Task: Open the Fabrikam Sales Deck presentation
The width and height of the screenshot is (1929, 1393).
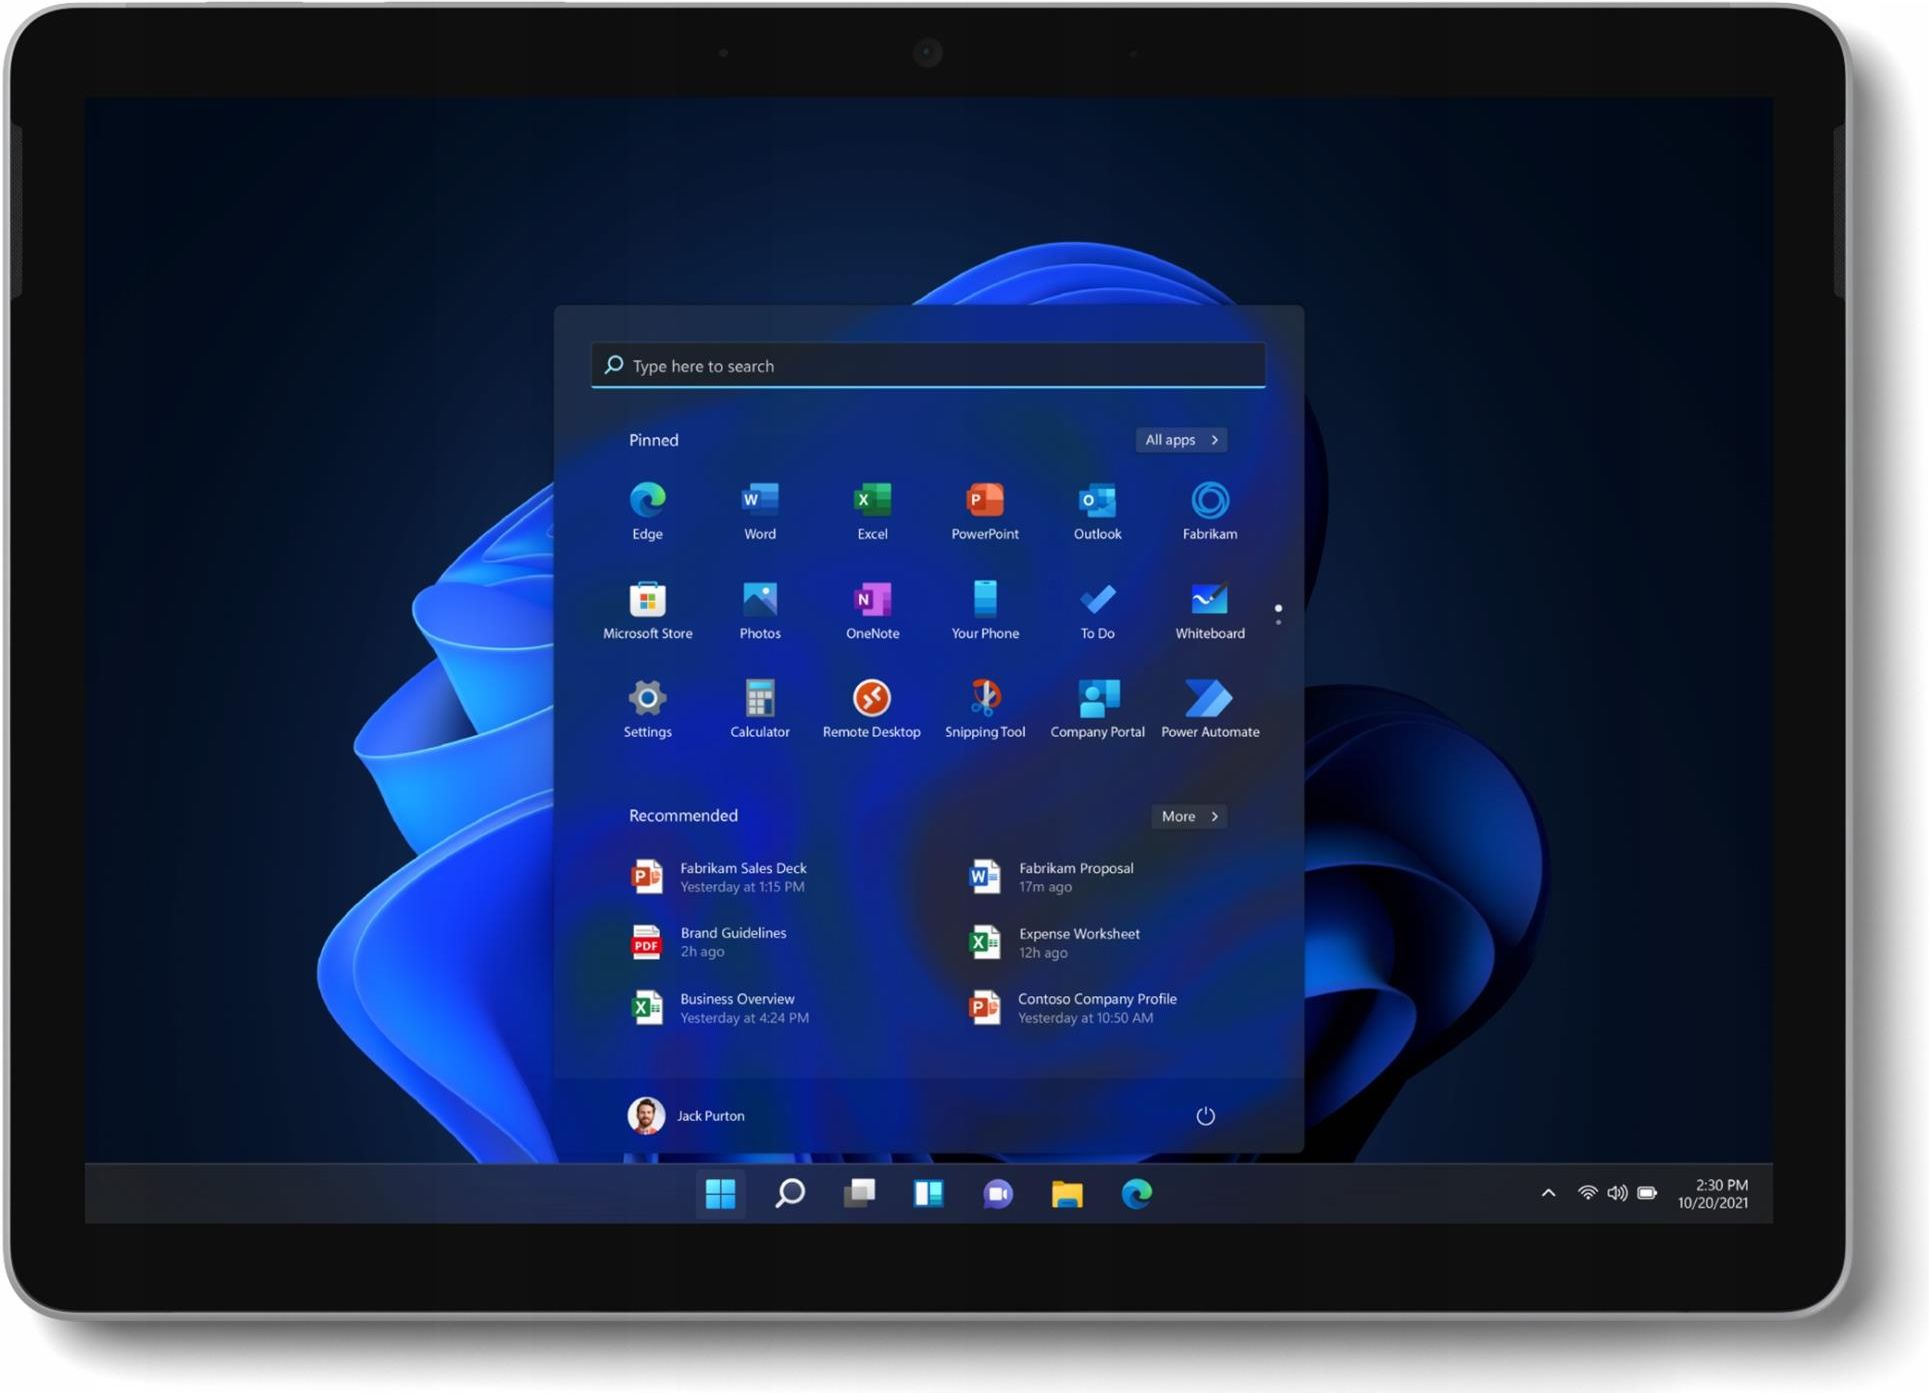Action: [741, 877]
